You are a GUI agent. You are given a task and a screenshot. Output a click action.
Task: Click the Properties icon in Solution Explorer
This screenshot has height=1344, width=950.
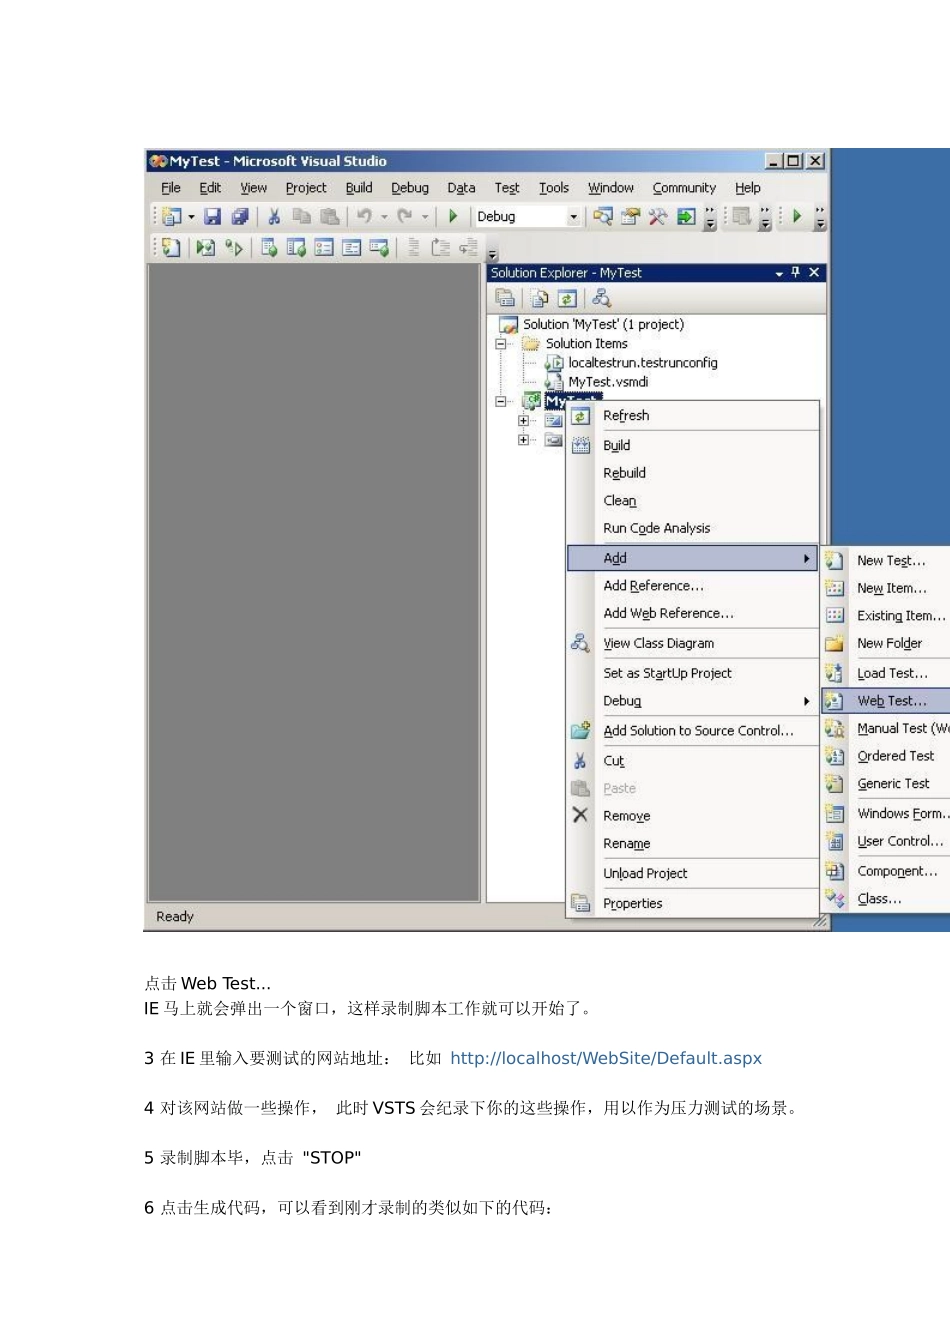(x=505, y=298)
